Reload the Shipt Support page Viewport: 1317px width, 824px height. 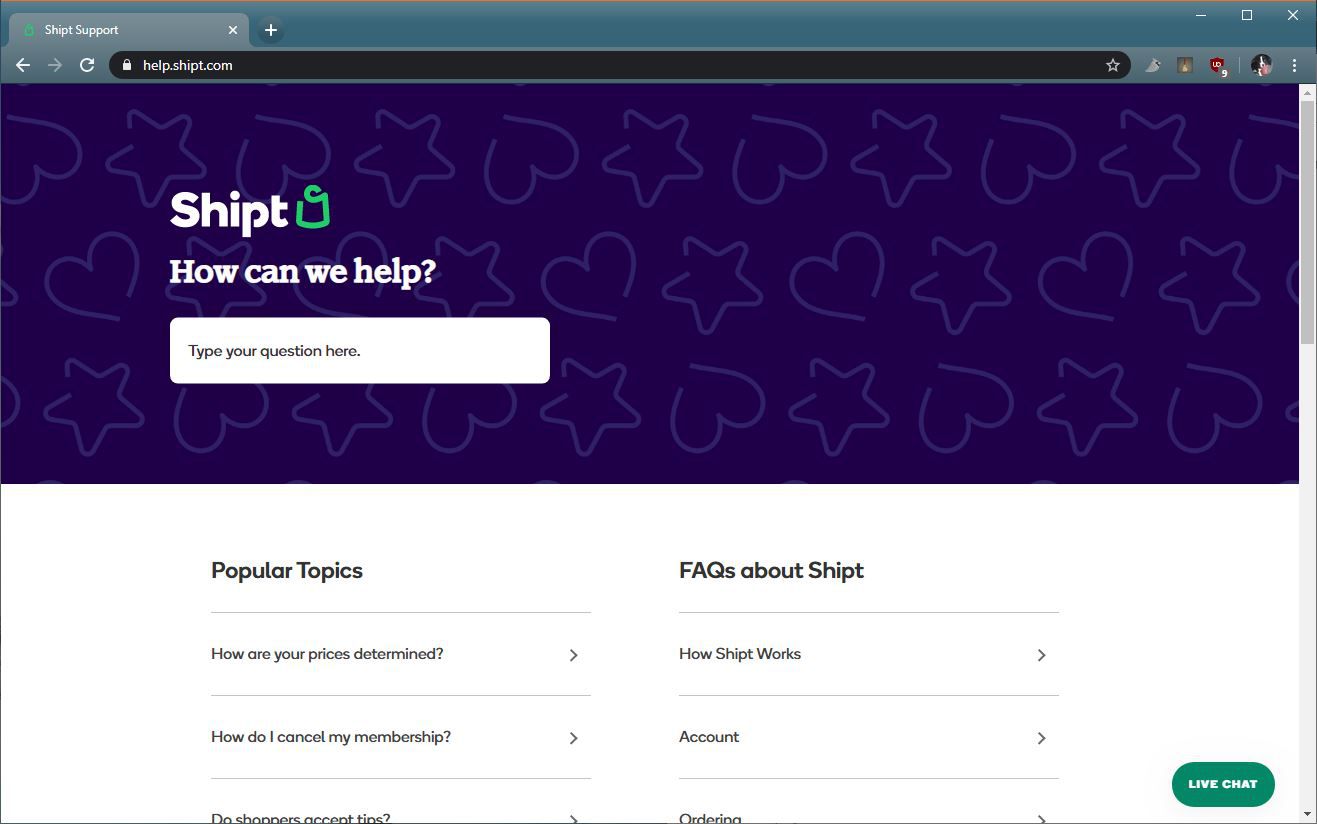[x=87, y=65]
